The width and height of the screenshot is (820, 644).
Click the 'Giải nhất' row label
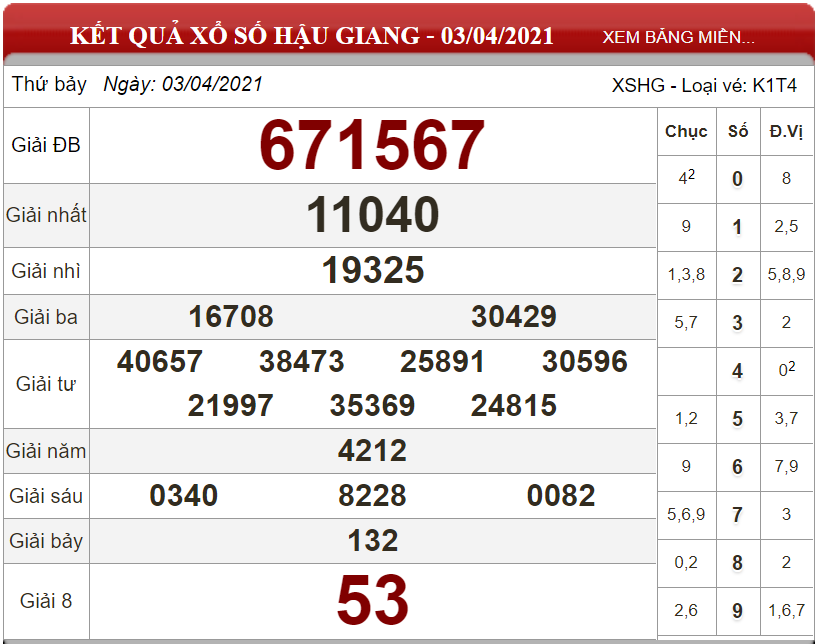pyautogui.click(x=46, y=215)
